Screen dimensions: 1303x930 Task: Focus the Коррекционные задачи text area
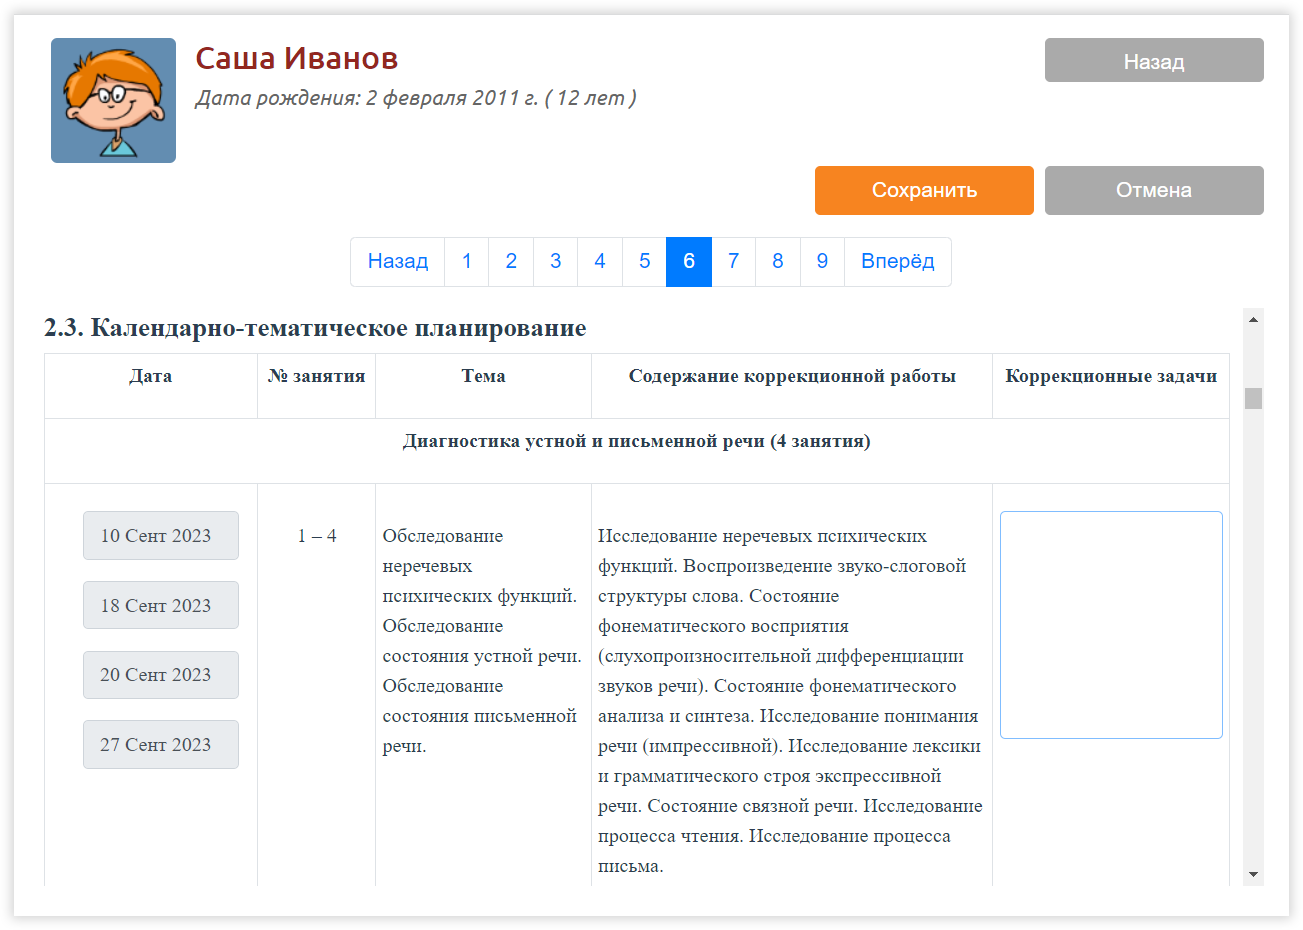pos(1111,625)
